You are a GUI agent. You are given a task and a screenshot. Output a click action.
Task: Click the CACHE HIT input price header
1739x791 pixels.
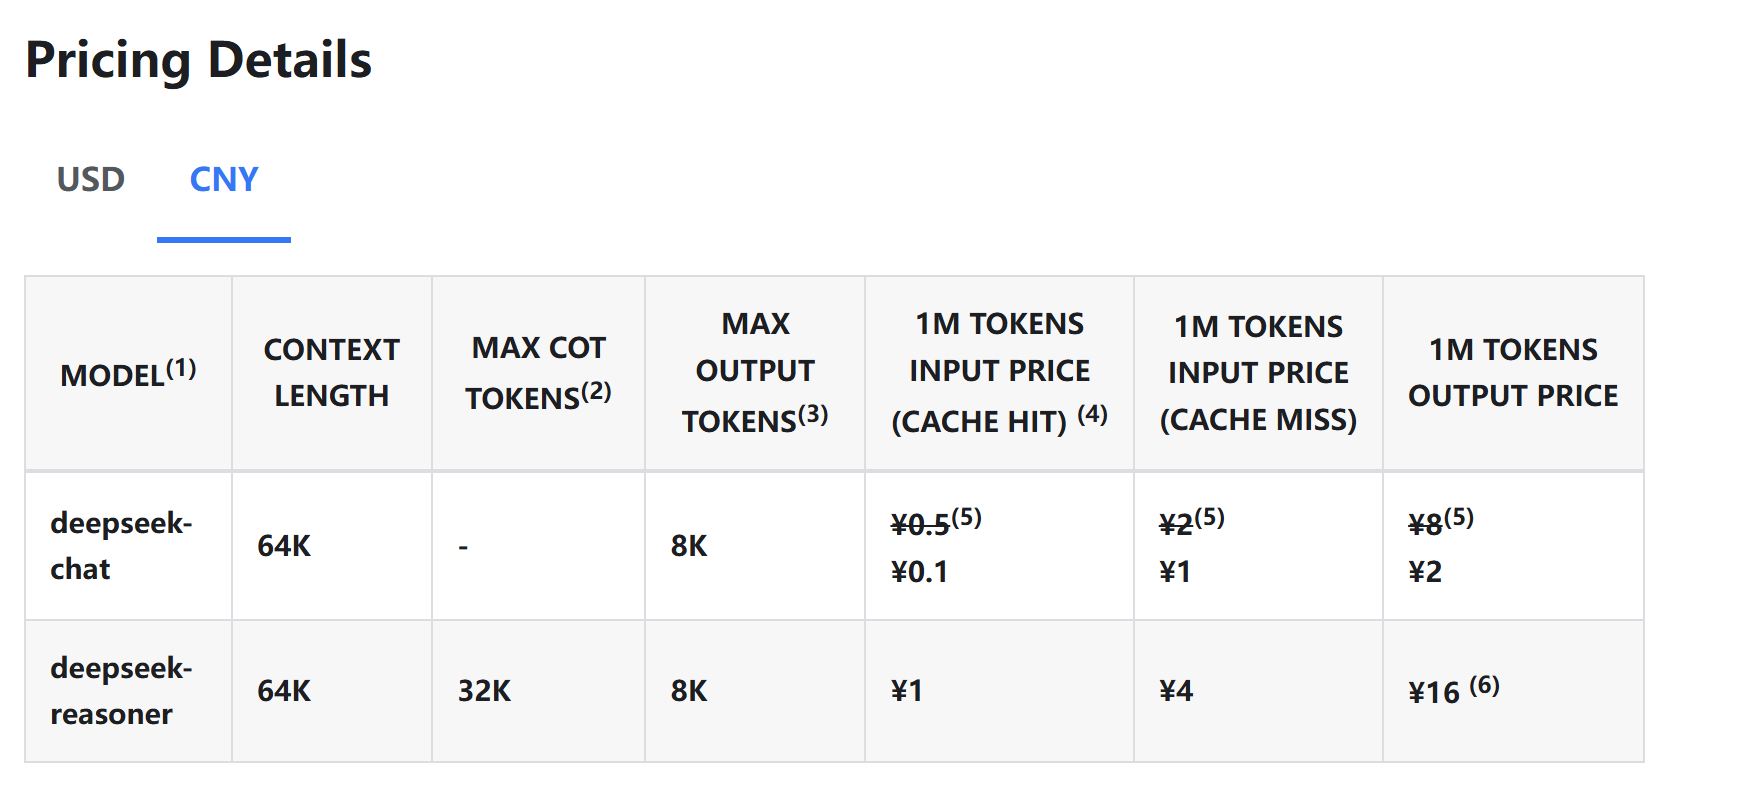(999, 372)
